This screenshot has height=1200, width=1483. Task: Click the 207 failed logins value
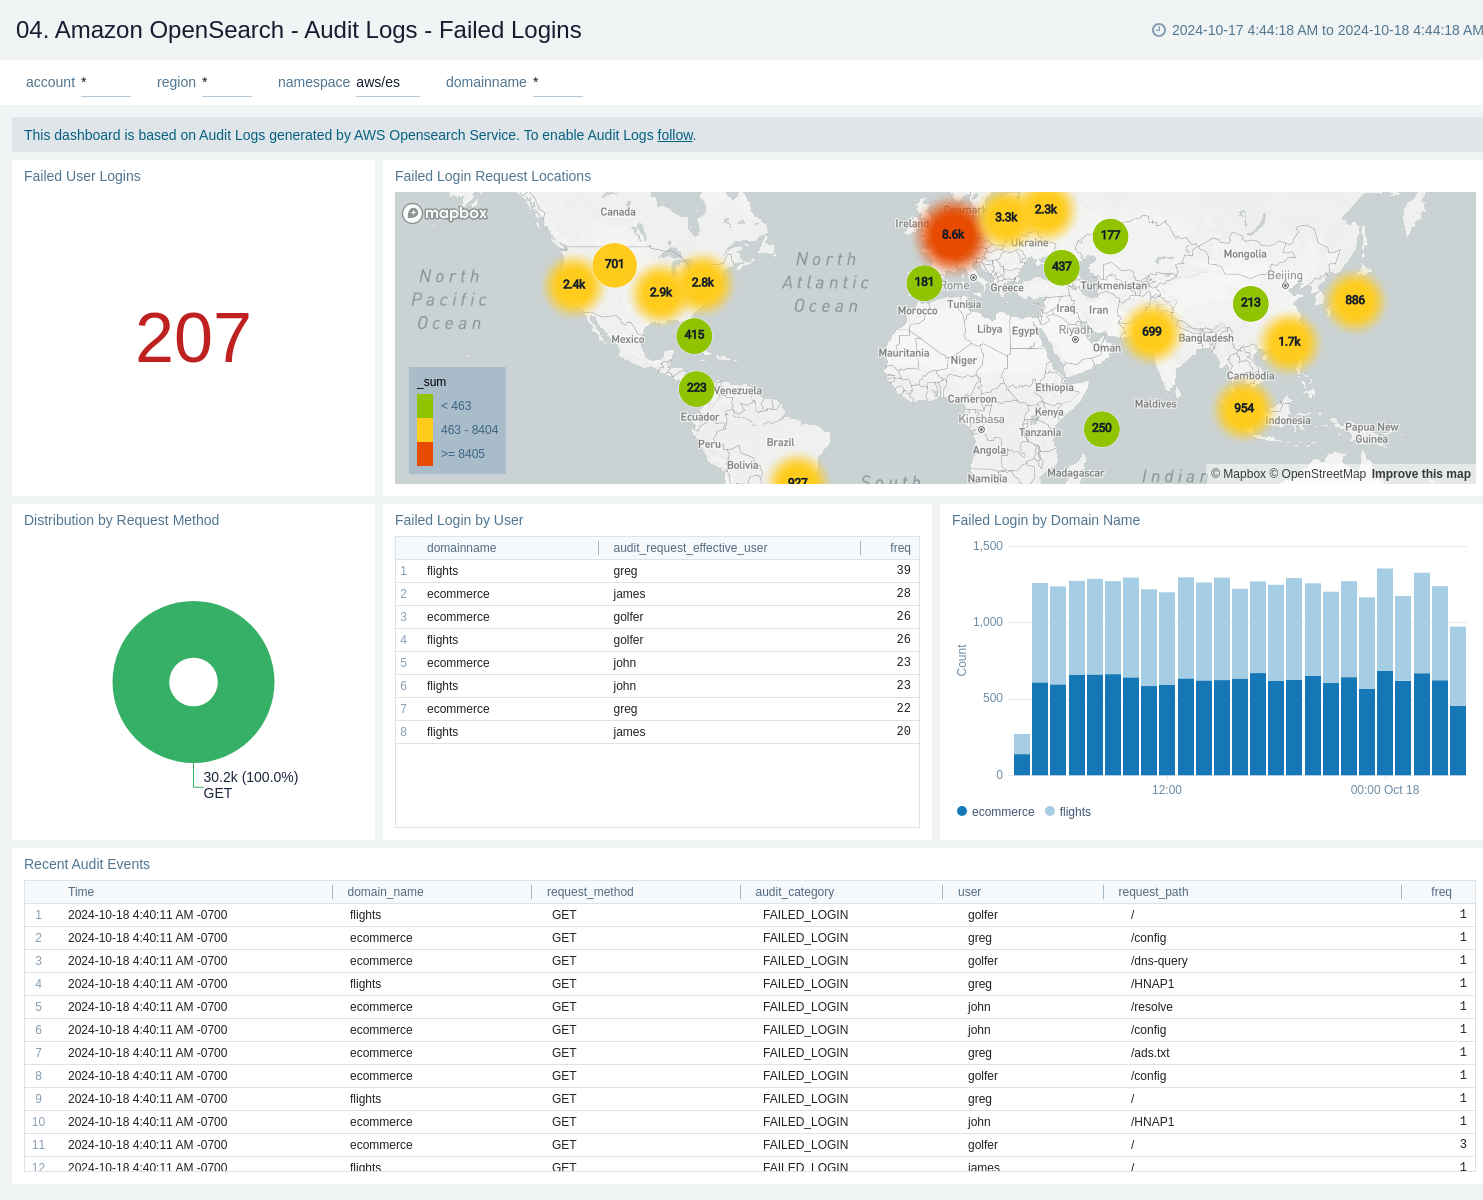(x=193, y=338)
